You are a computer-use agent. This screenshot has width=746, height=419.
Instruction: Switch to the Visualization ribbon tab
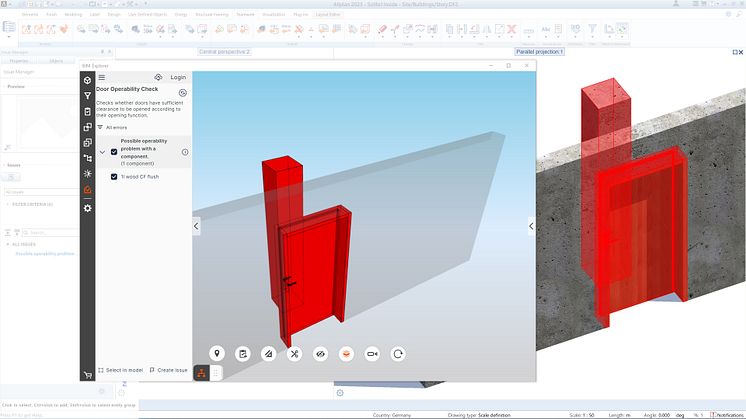click(x=274, y=15)
